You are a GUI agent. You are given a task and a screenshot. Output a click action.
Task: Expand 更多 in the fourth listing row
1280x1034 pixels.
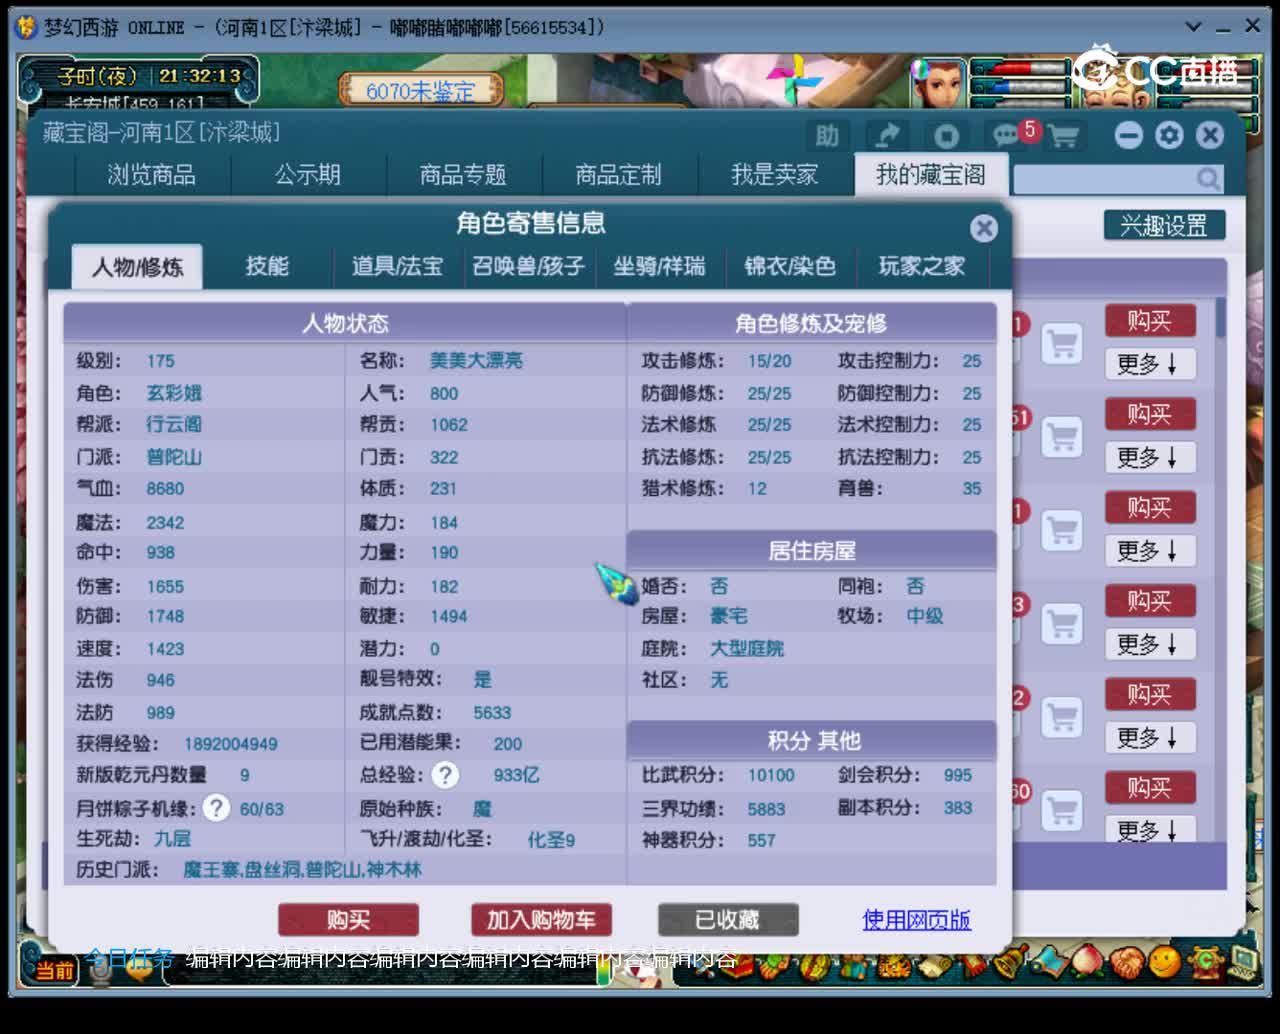(x=1149, y=644)
